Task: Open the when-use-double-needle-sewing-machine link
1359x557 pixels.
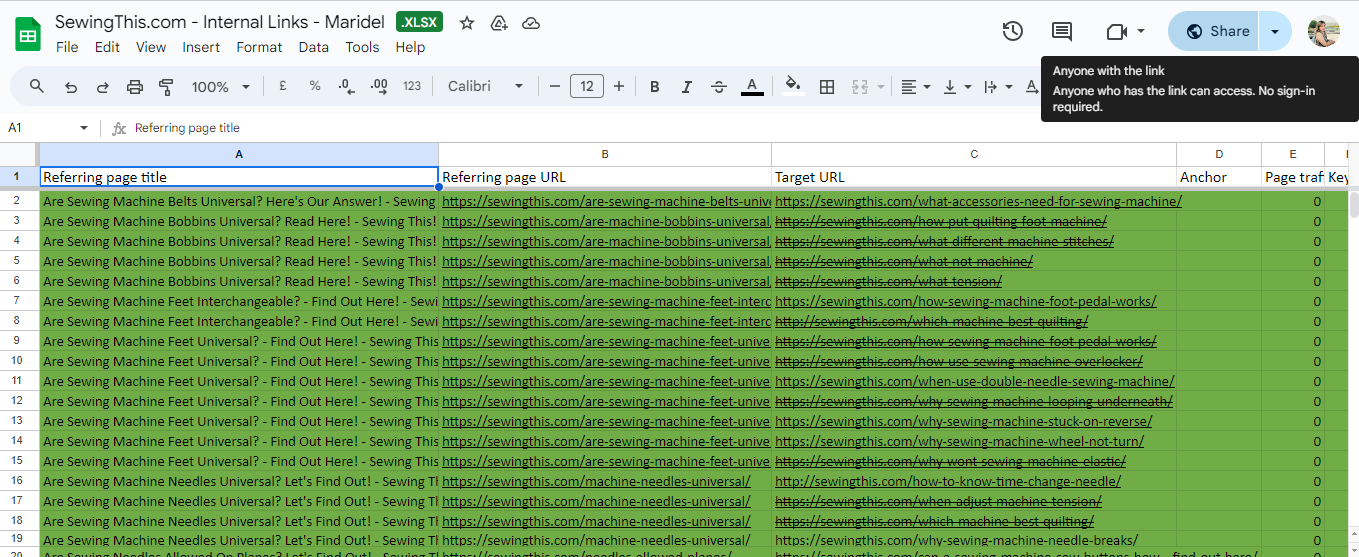Action: pyautogui.click(x=975, y=381)
